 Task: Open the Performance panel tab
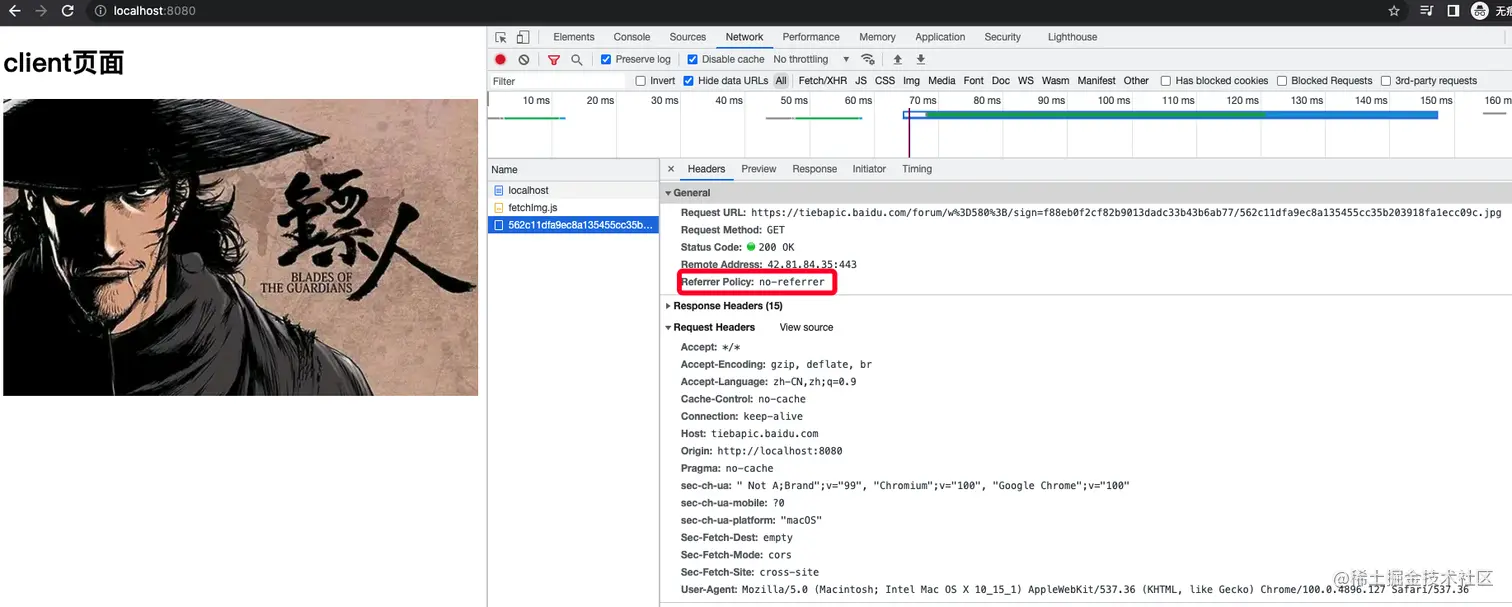pos(811,37)
